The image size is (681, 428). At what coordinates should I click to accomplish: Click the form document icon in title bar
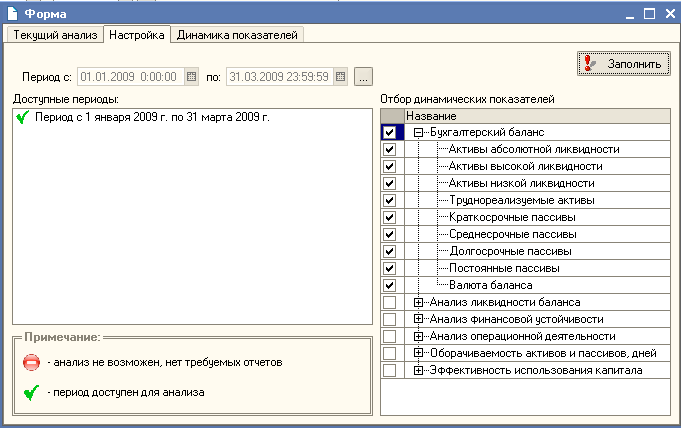point(13,13)
